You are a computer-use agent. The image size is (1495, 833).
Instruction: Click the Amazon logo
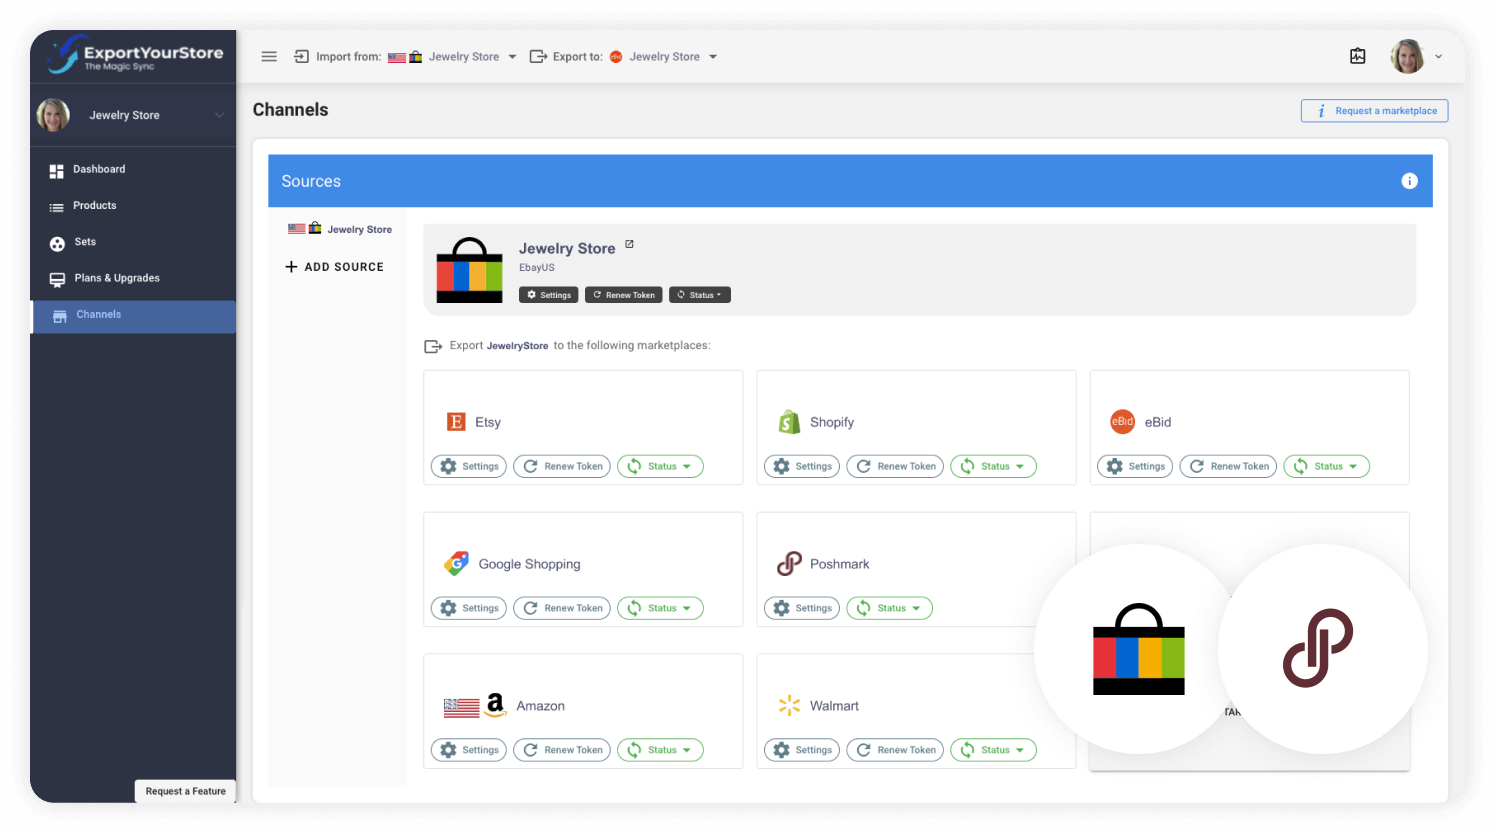(x=495, y=706)
